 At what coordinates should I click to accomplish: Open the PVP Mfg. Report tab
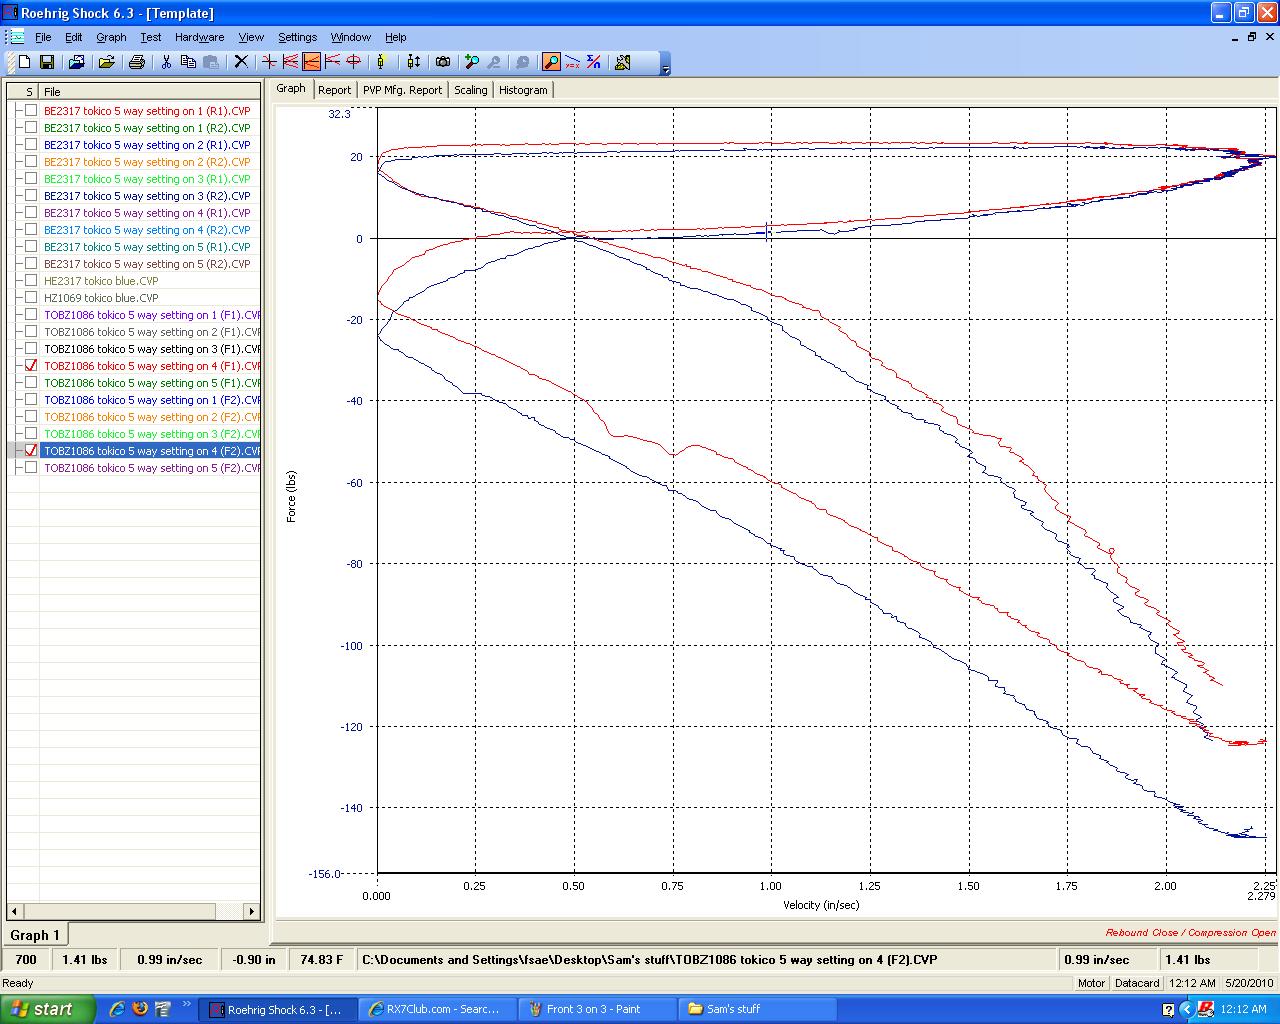pos(402,90)
